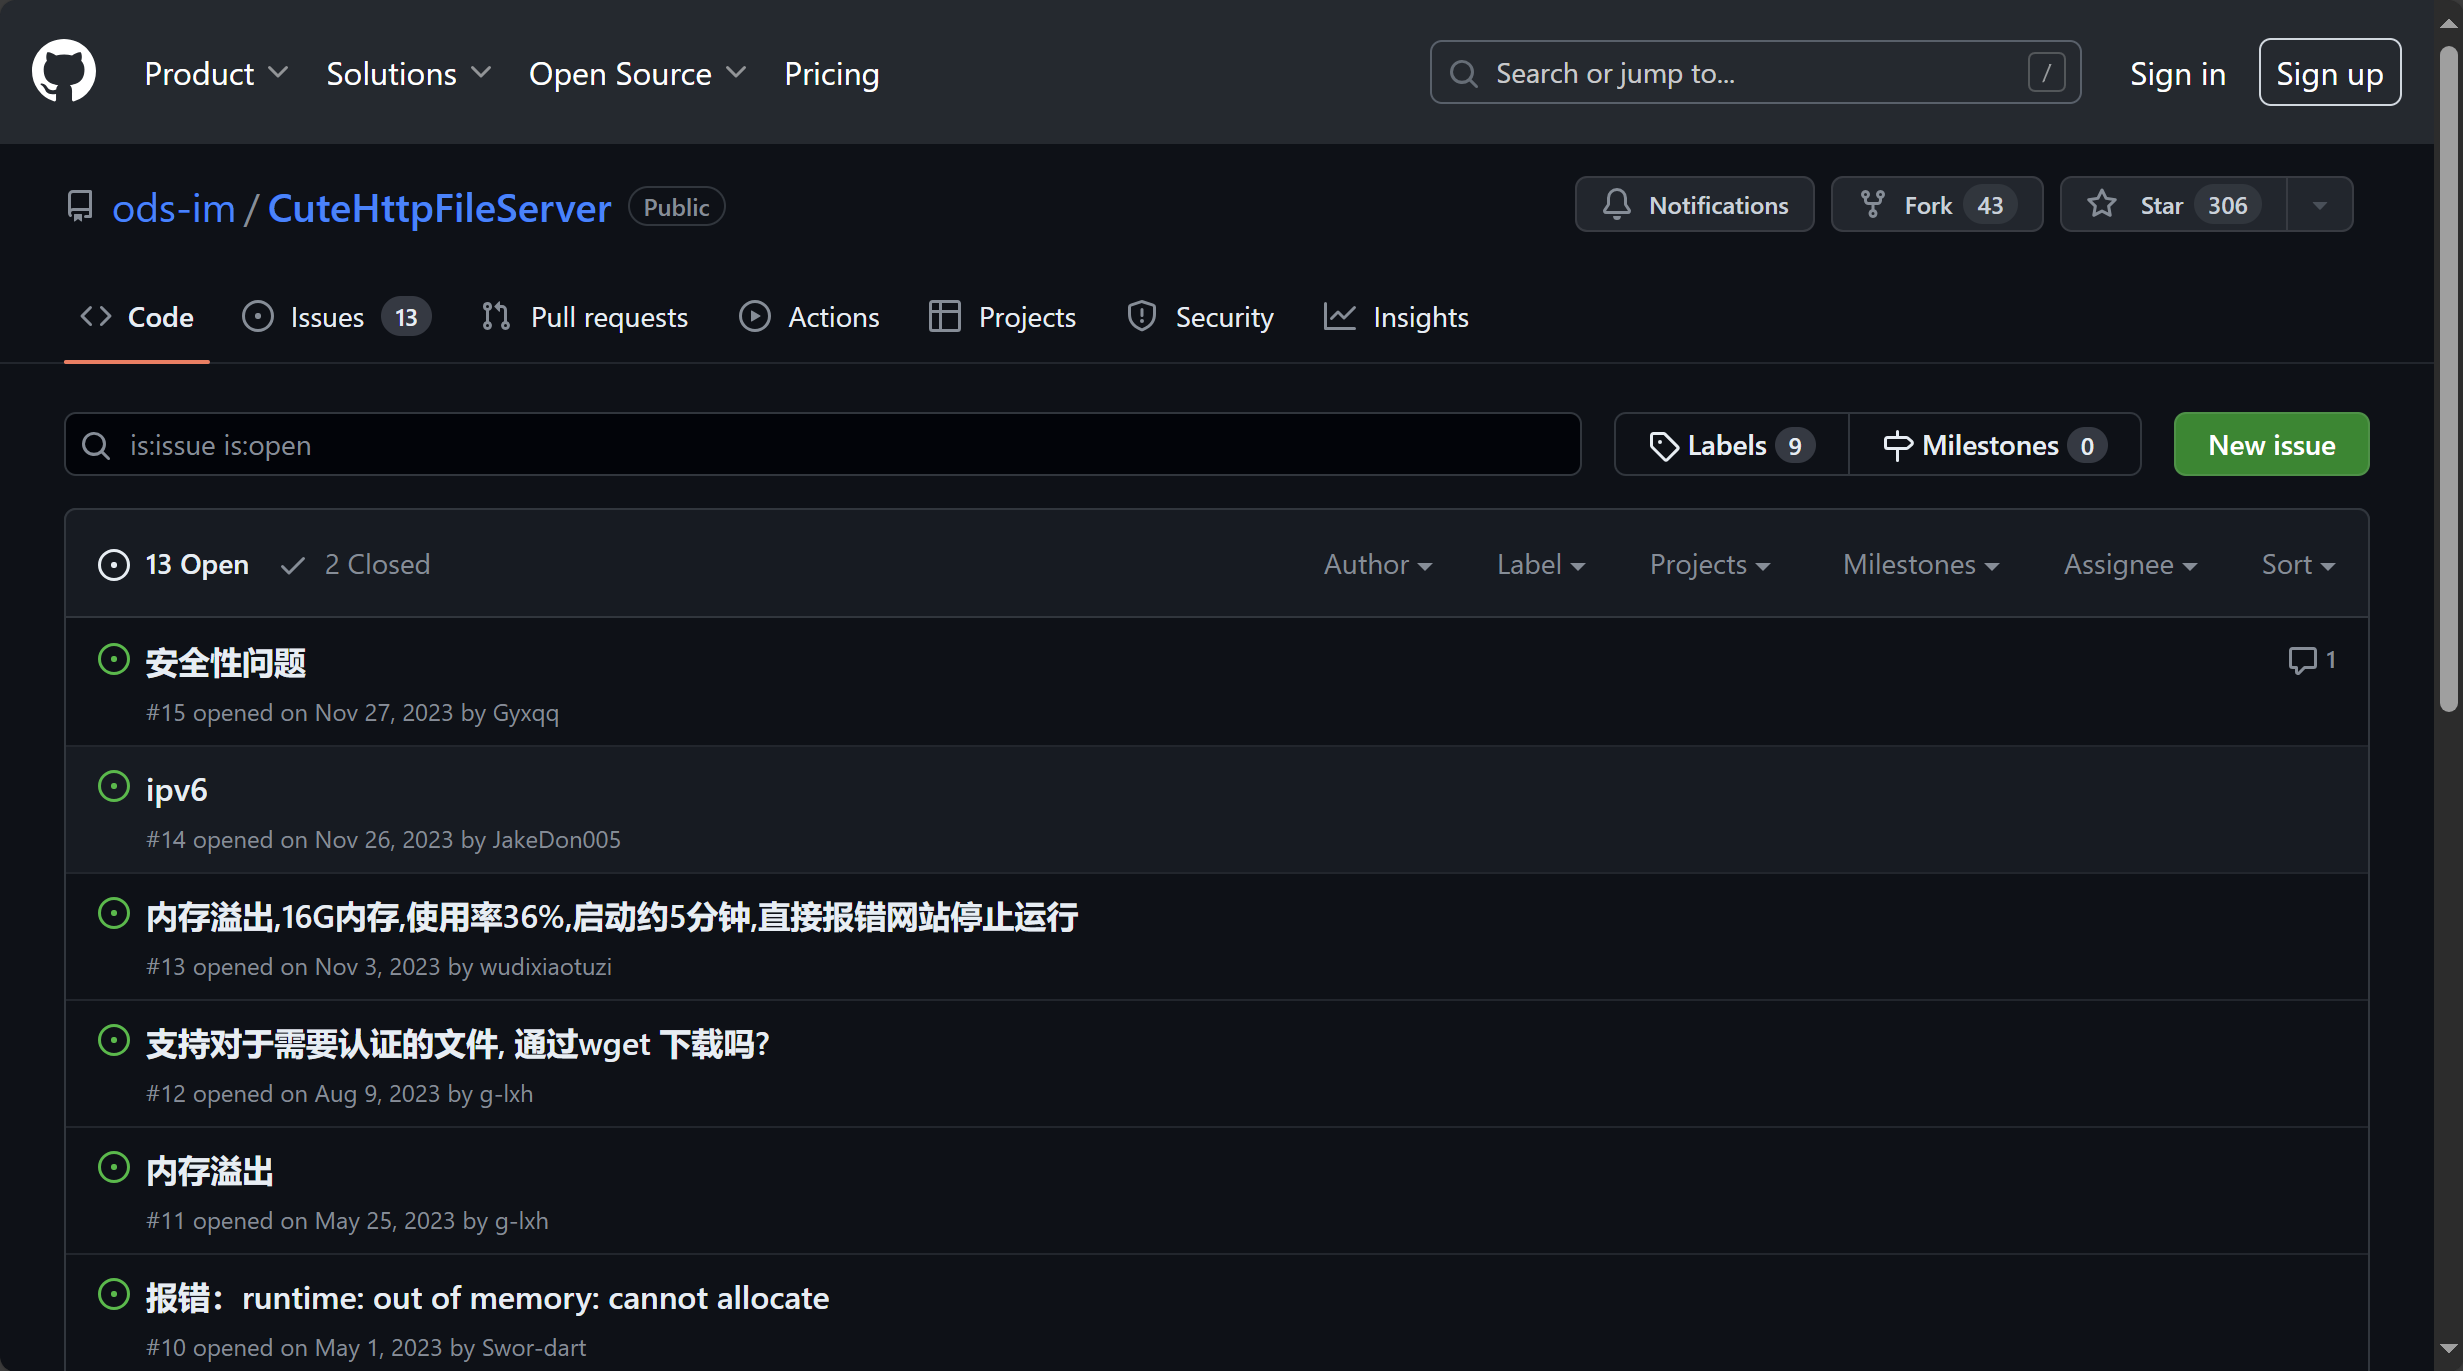Open the Label filter dropdown
The image size is (2463, 1371).
tap(1541, 565)
